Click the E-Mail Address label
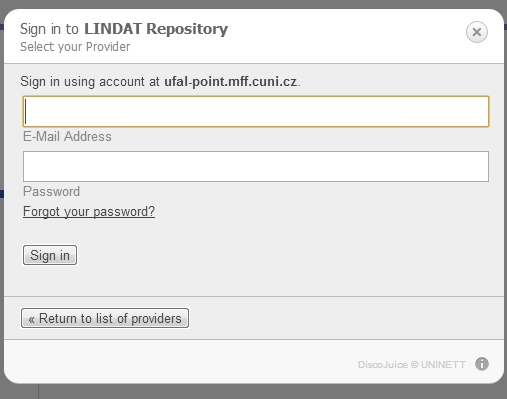507x399 pixels. point(67,136)
